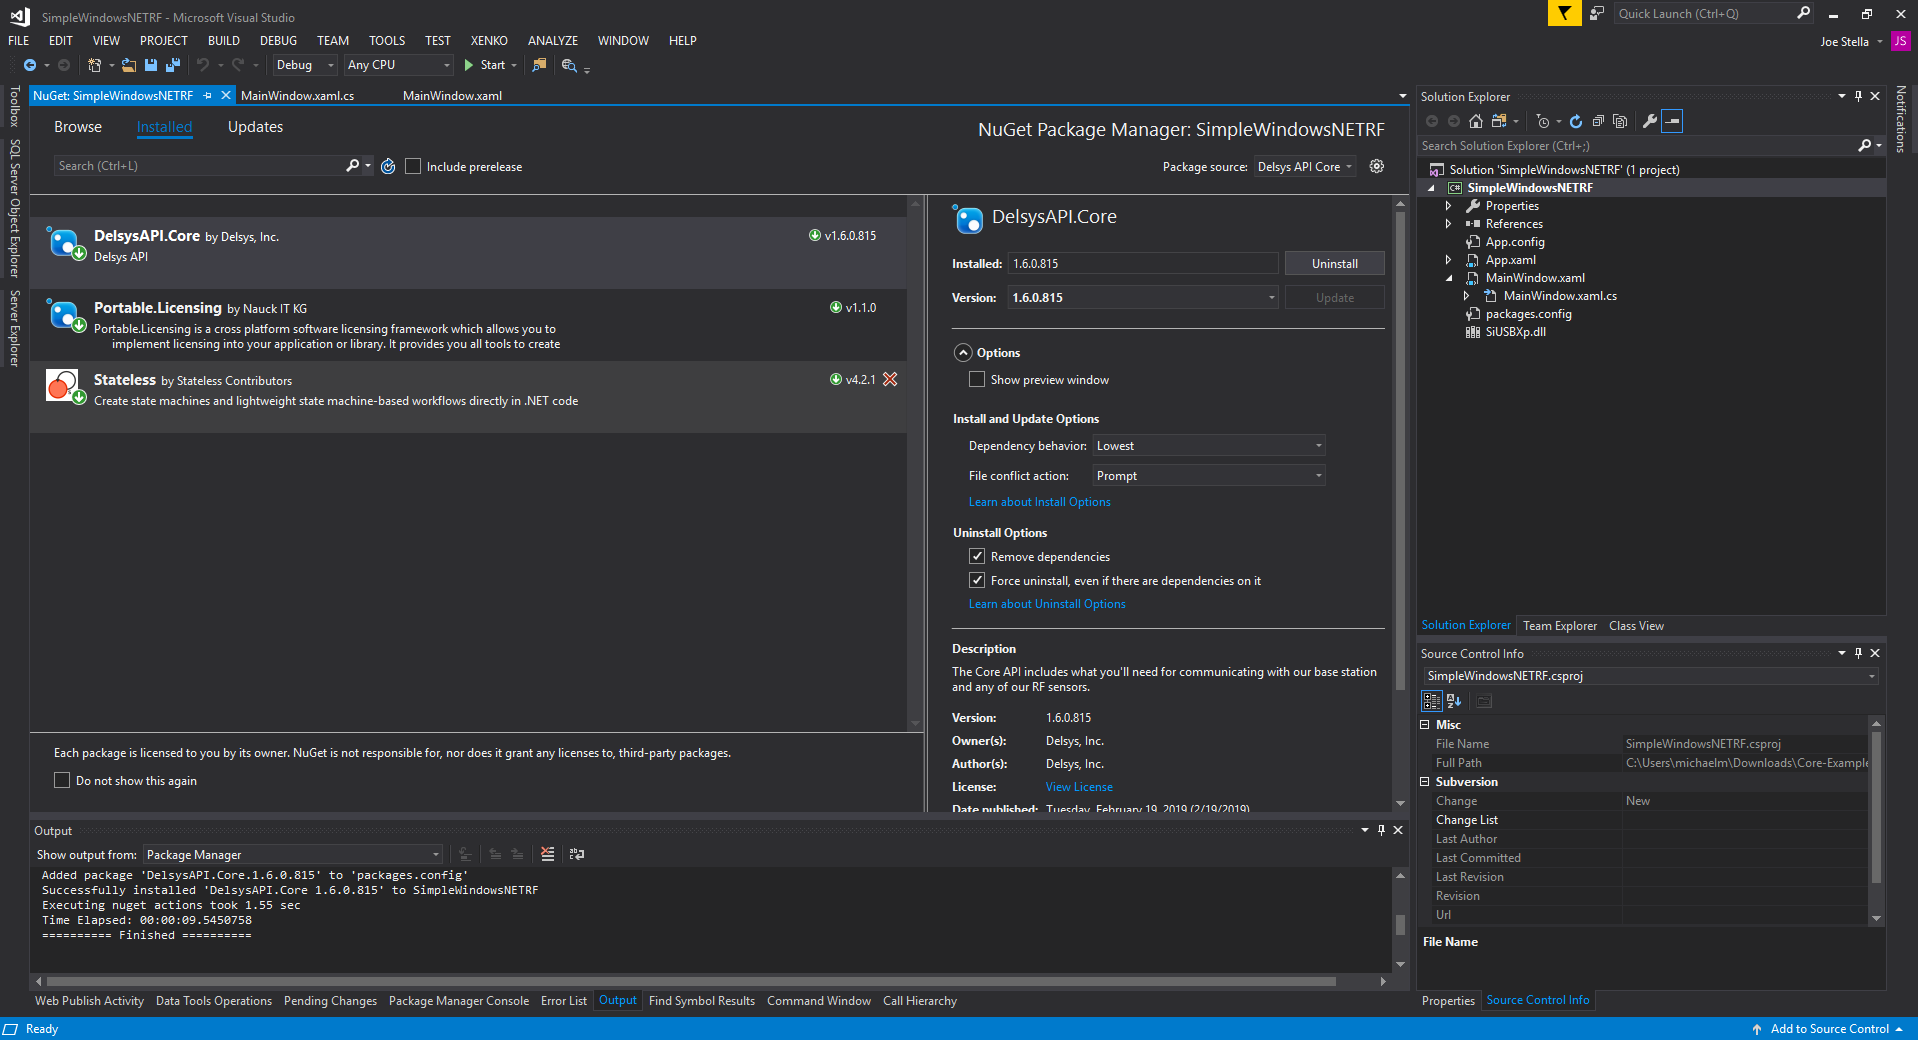Toggle Word Wrap icon in Output panel
This screenshot has width=1918, height=1040.
(x=577, y=854)
